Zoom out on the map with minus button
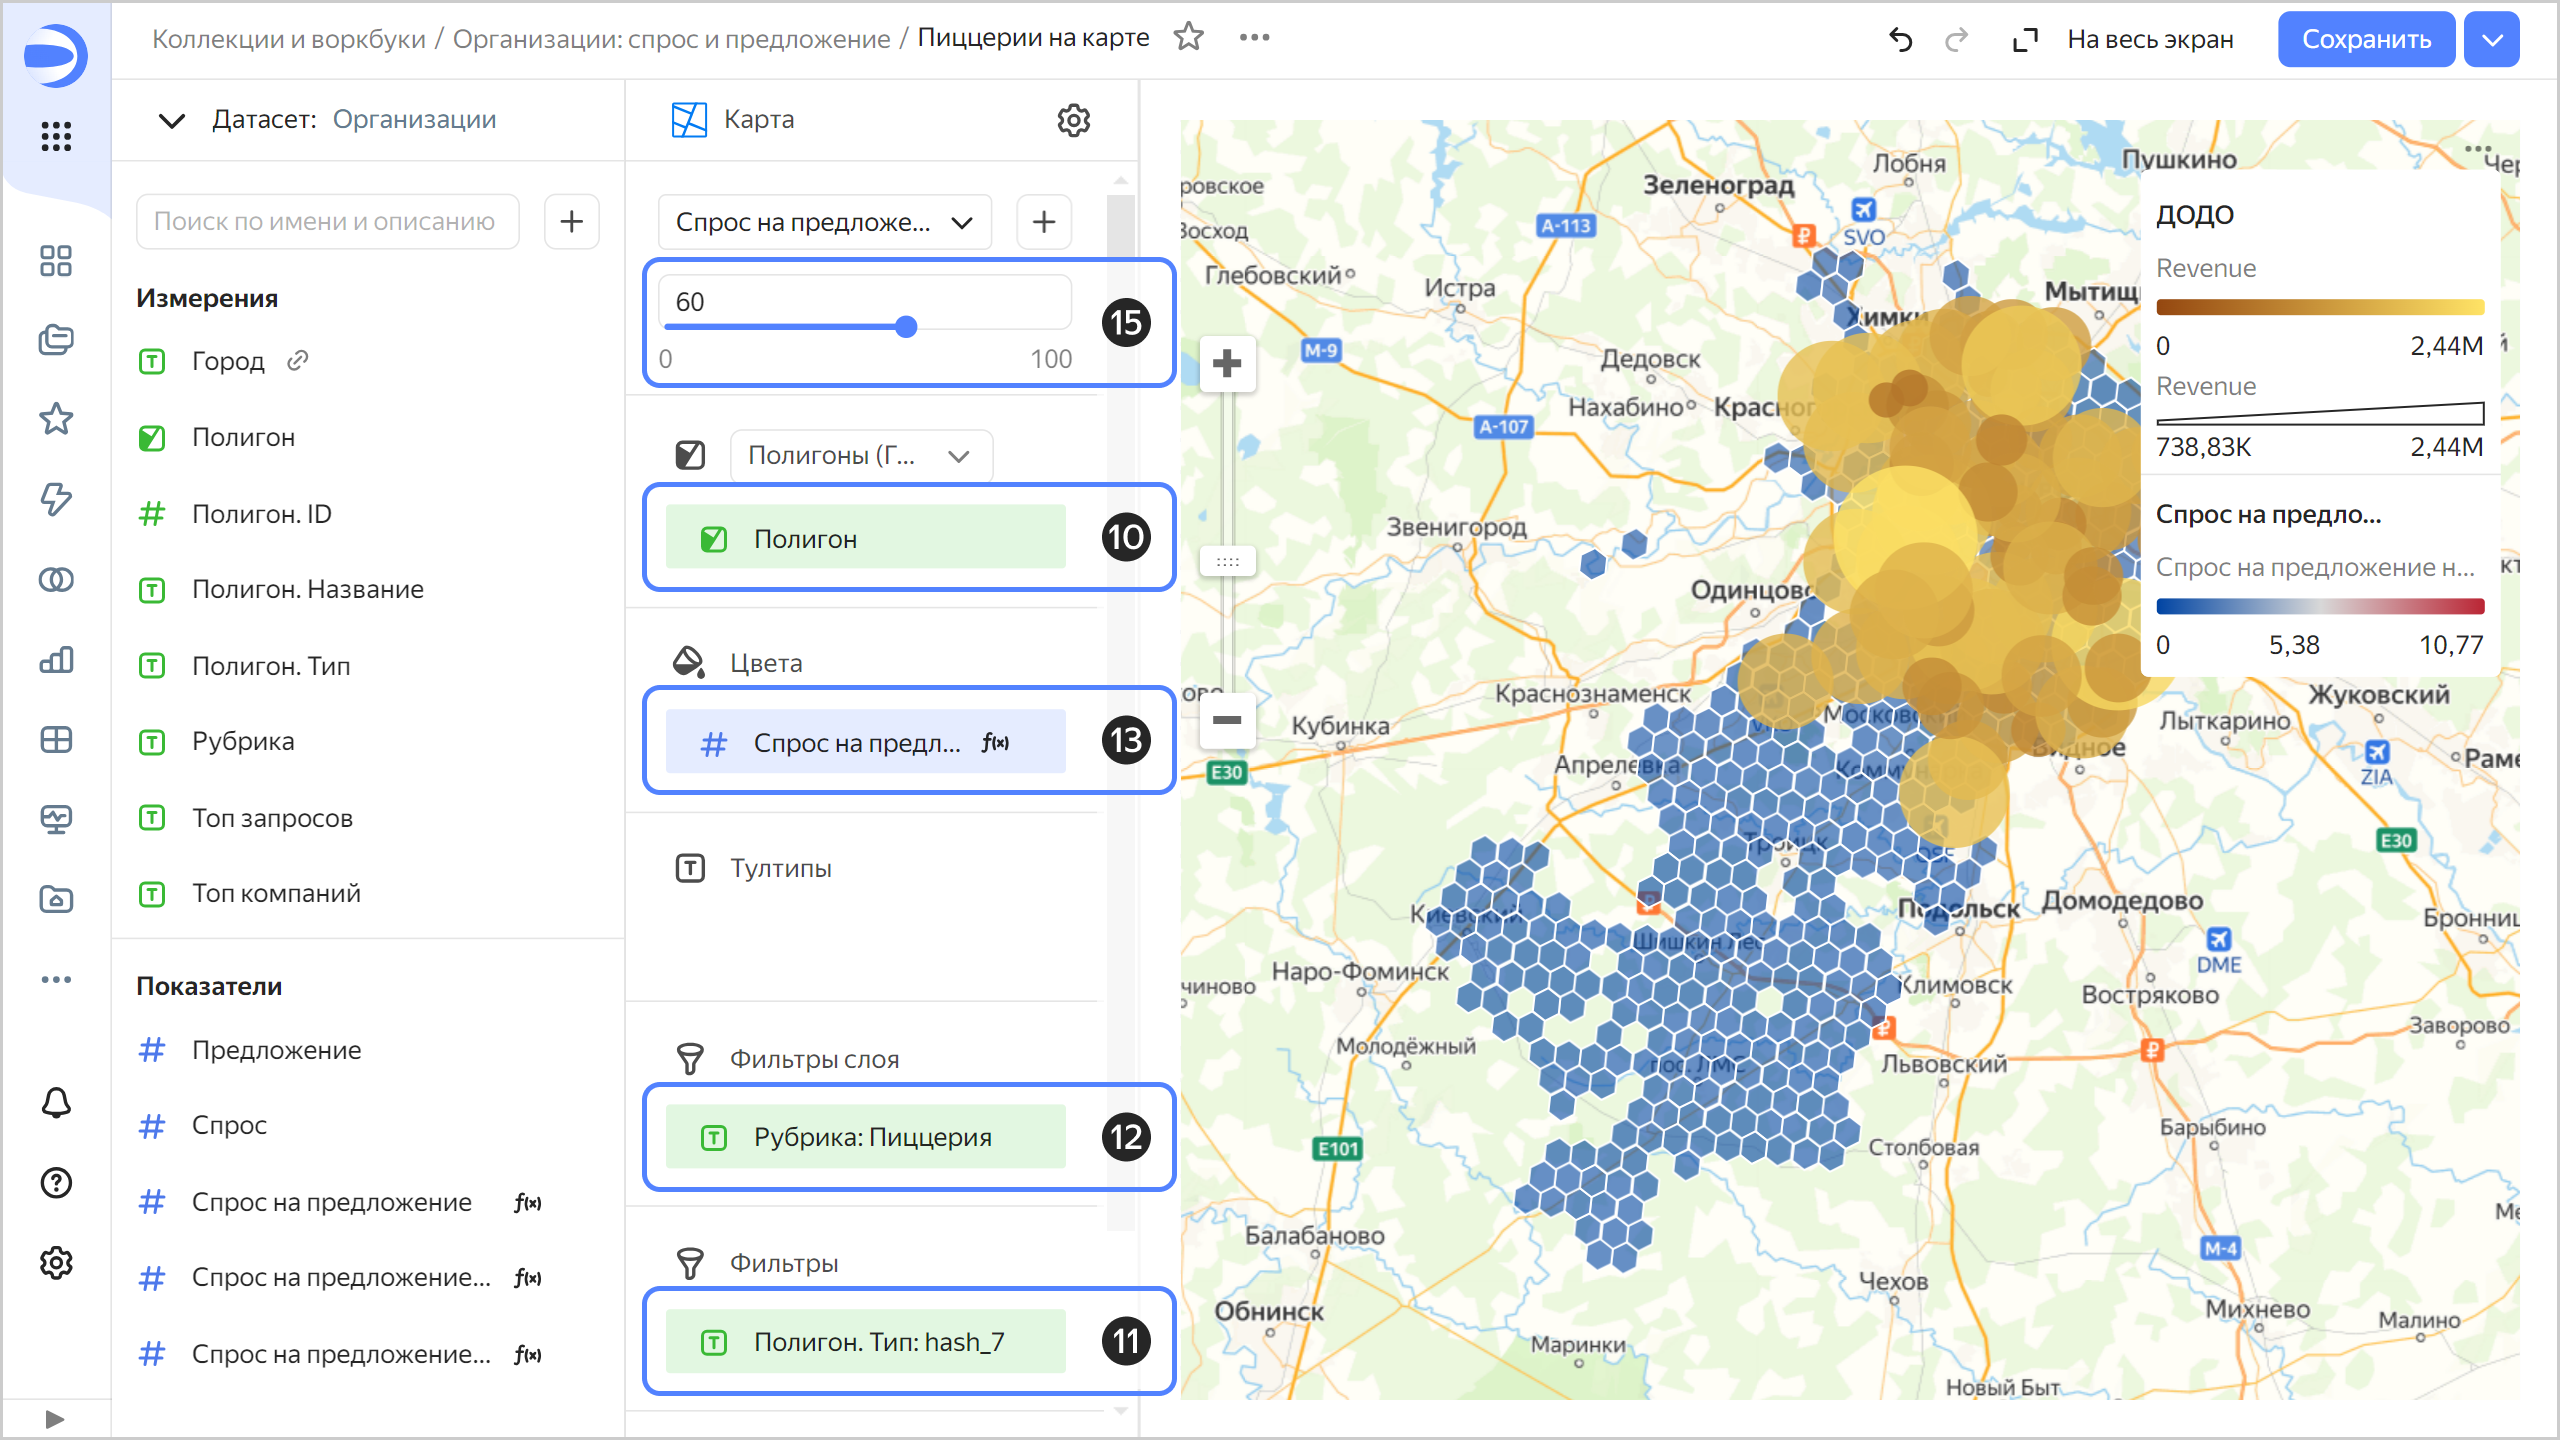The height and width of the screenshot is (1440, 2560). coord(1227,720)
